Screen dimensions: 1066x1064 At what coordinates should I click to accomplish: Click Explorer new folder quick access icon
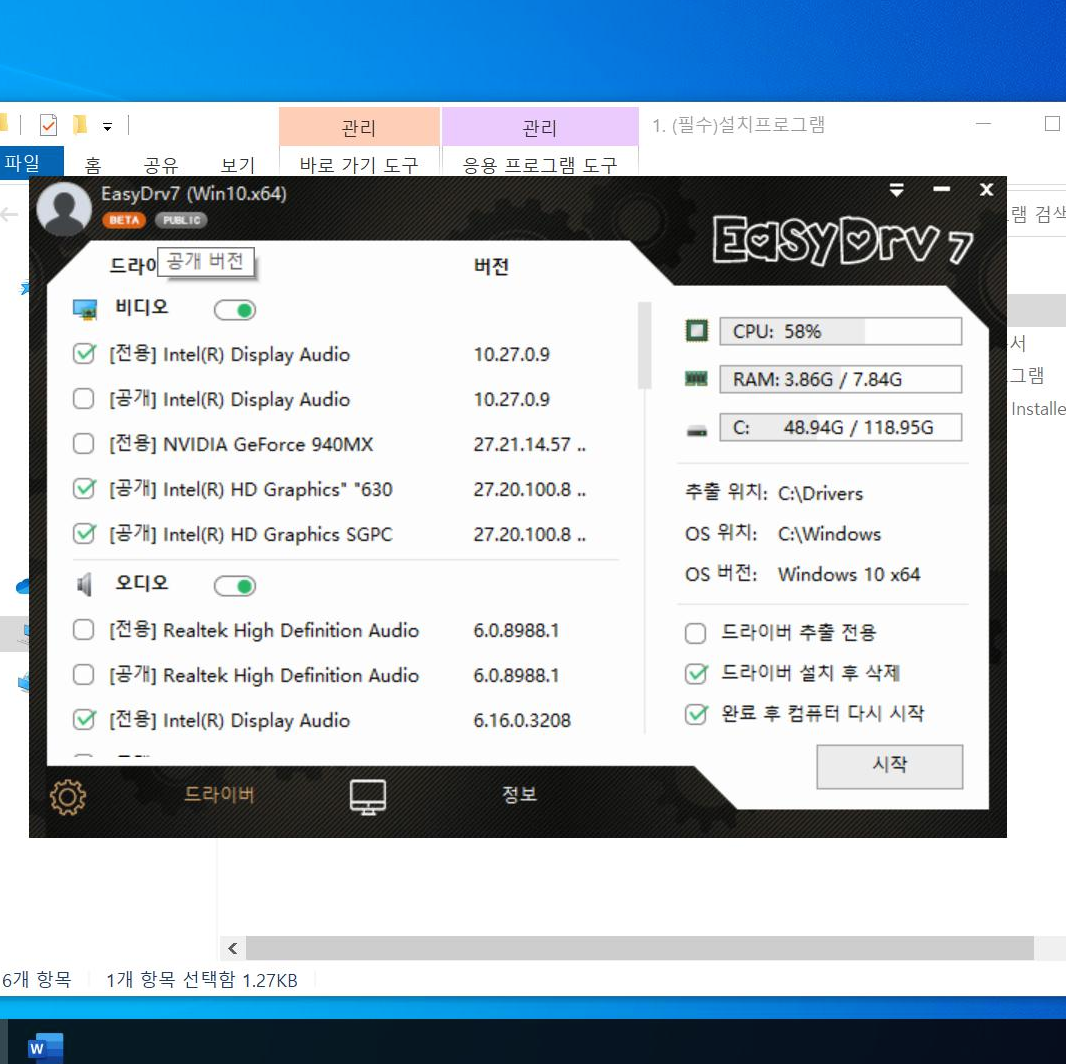tap(80, 125)
